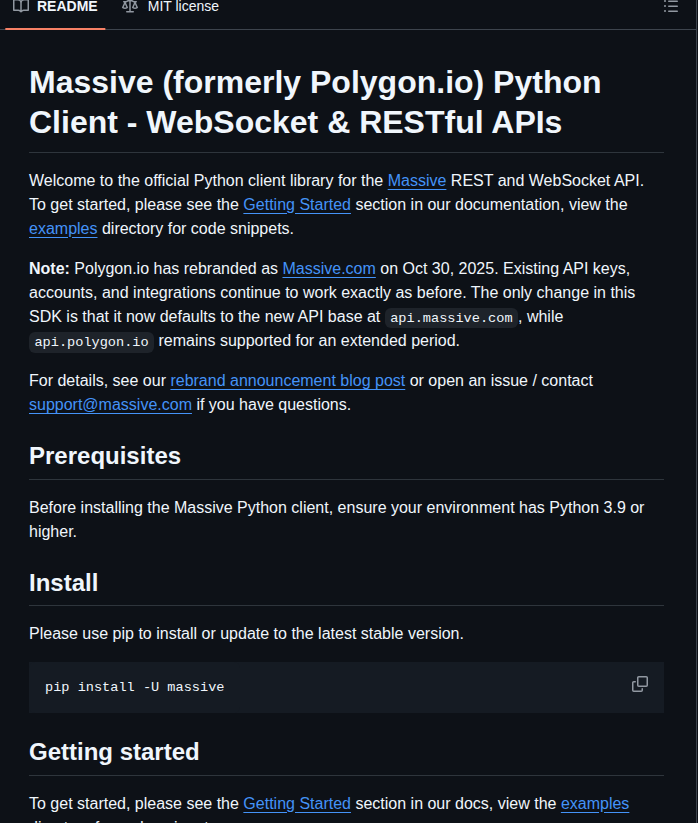The height and width of the screenshot is (823, 698).
Task: Switch to the MIT license tab
Action: 170,7
